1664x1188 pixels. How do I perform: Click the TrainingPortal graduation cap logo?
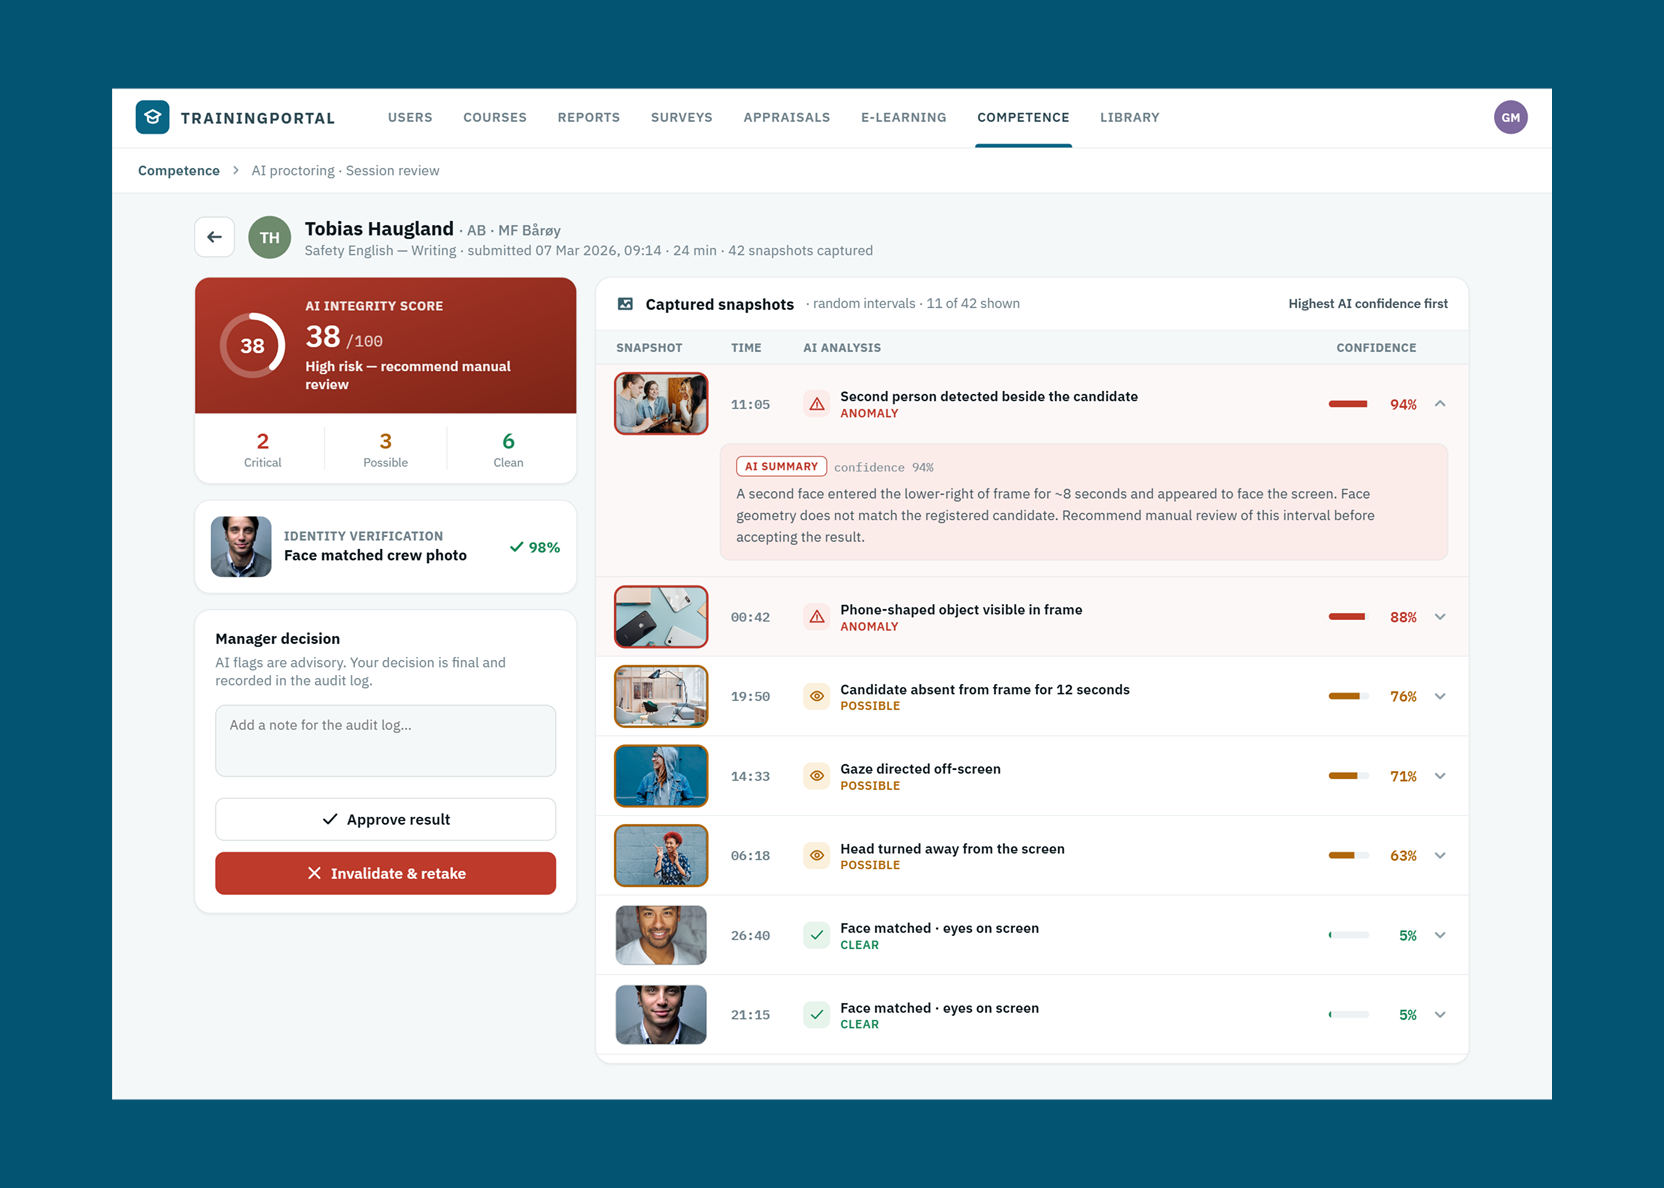pyautogui.click(x=152, y=117)
